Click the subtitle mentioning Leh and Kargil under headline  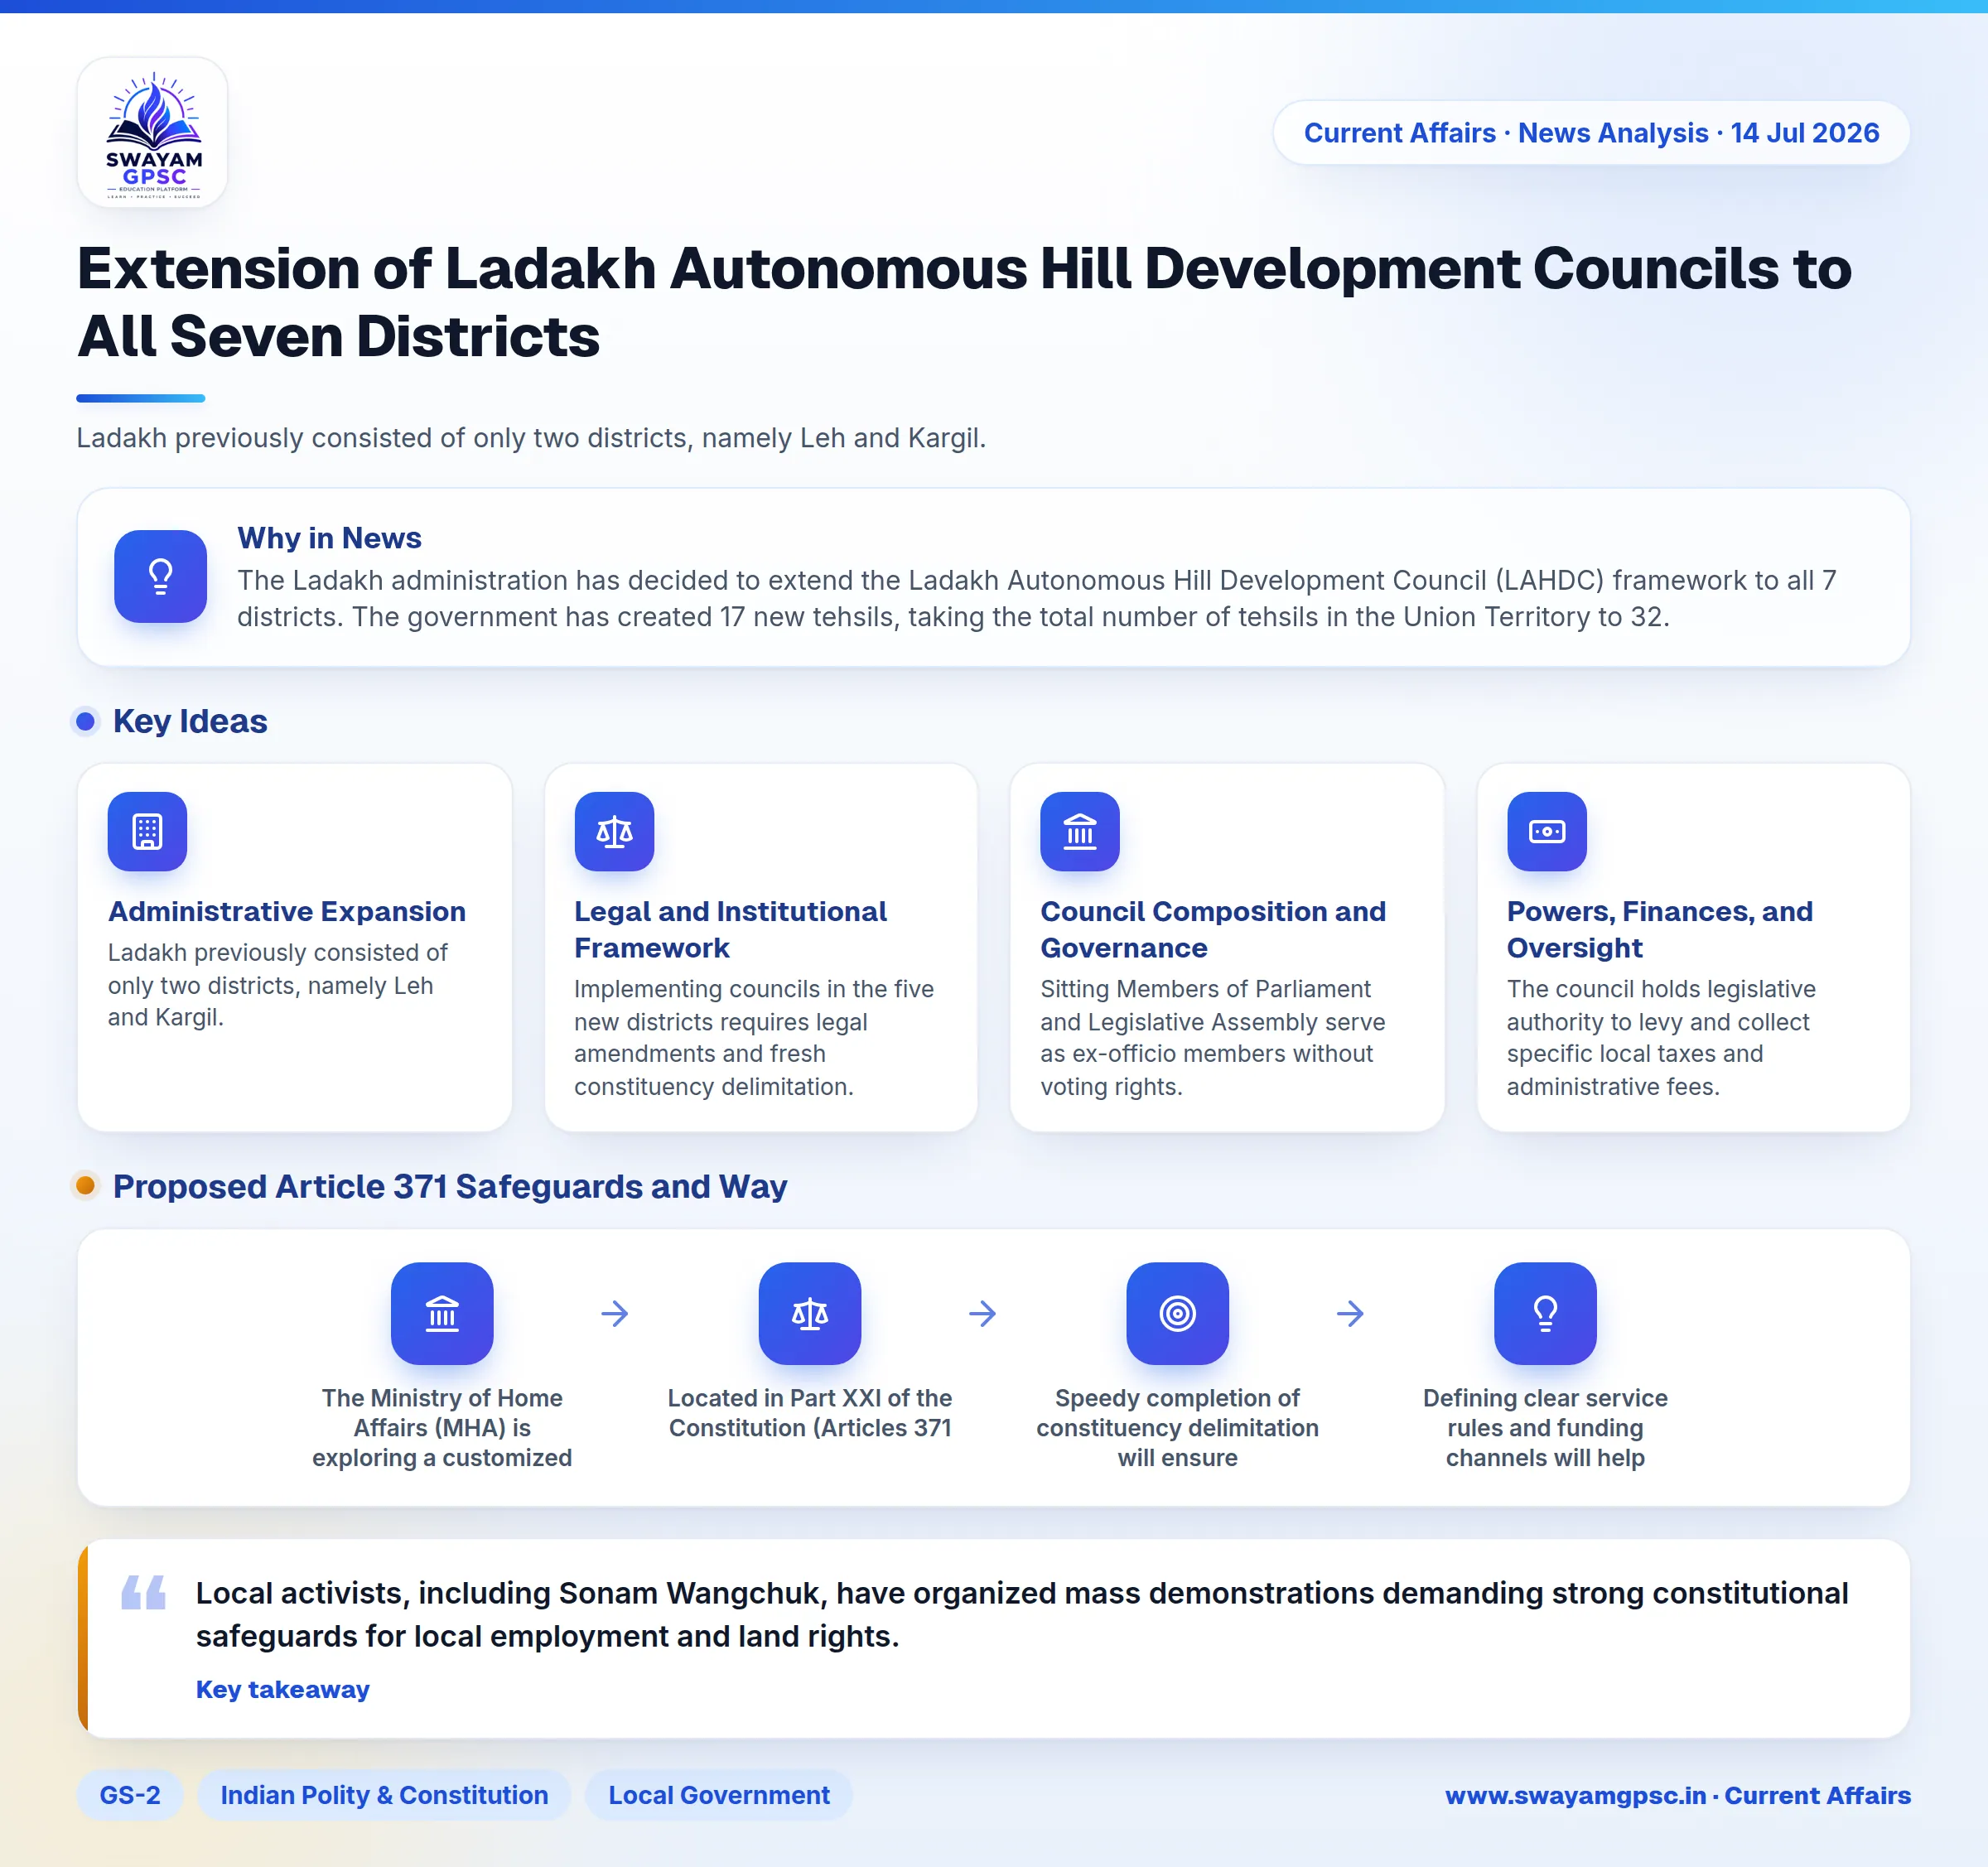click(531, 438)
